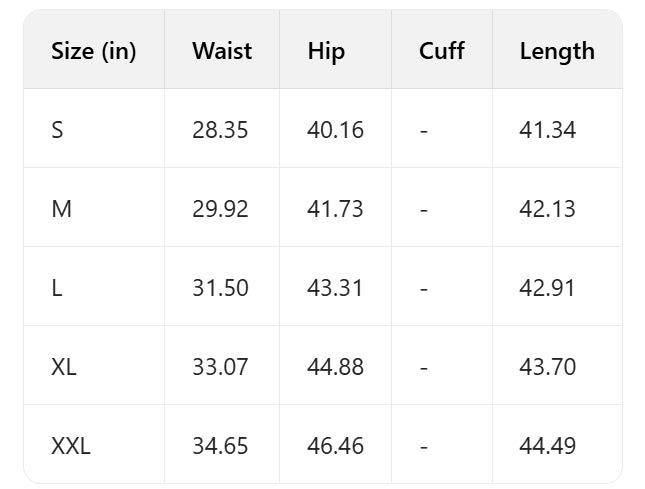Select length value 44.49
Viewport: 645px width, 489px height.
[x=547, y=446]
